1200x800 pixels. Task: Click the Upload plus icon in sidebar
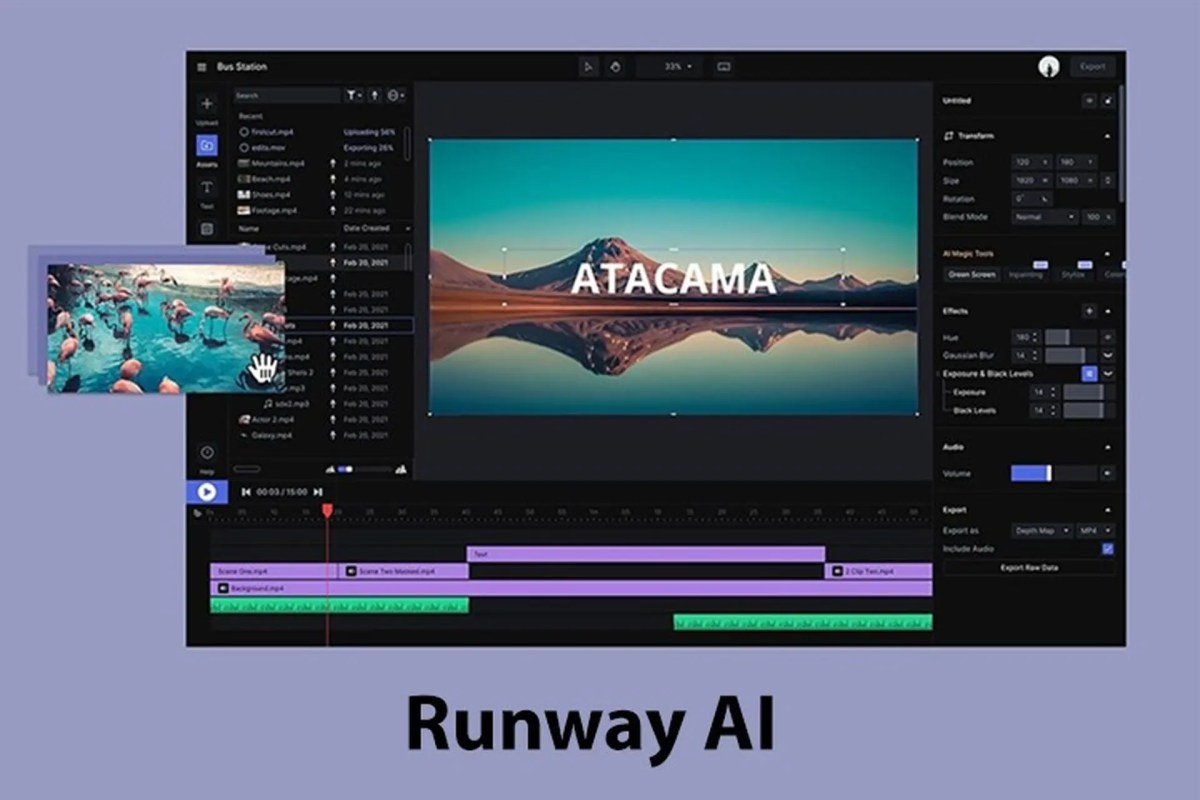(207, 104)
